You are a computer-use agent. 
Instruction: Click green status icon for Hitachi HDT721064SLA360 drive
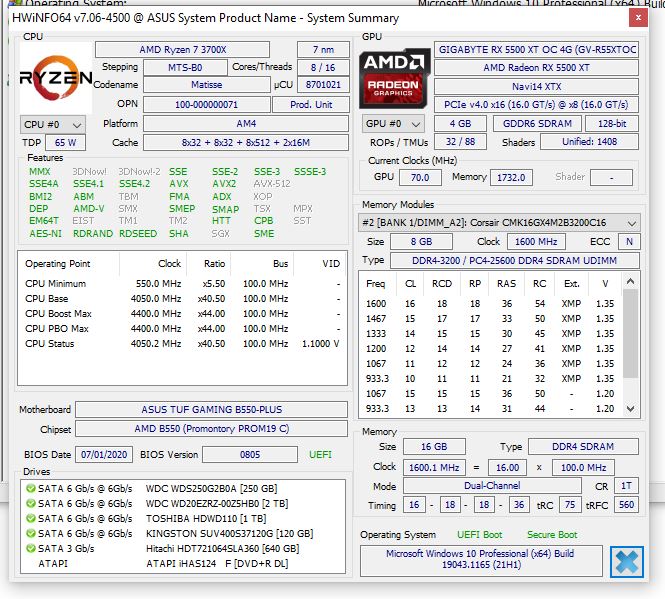point(31,549)
